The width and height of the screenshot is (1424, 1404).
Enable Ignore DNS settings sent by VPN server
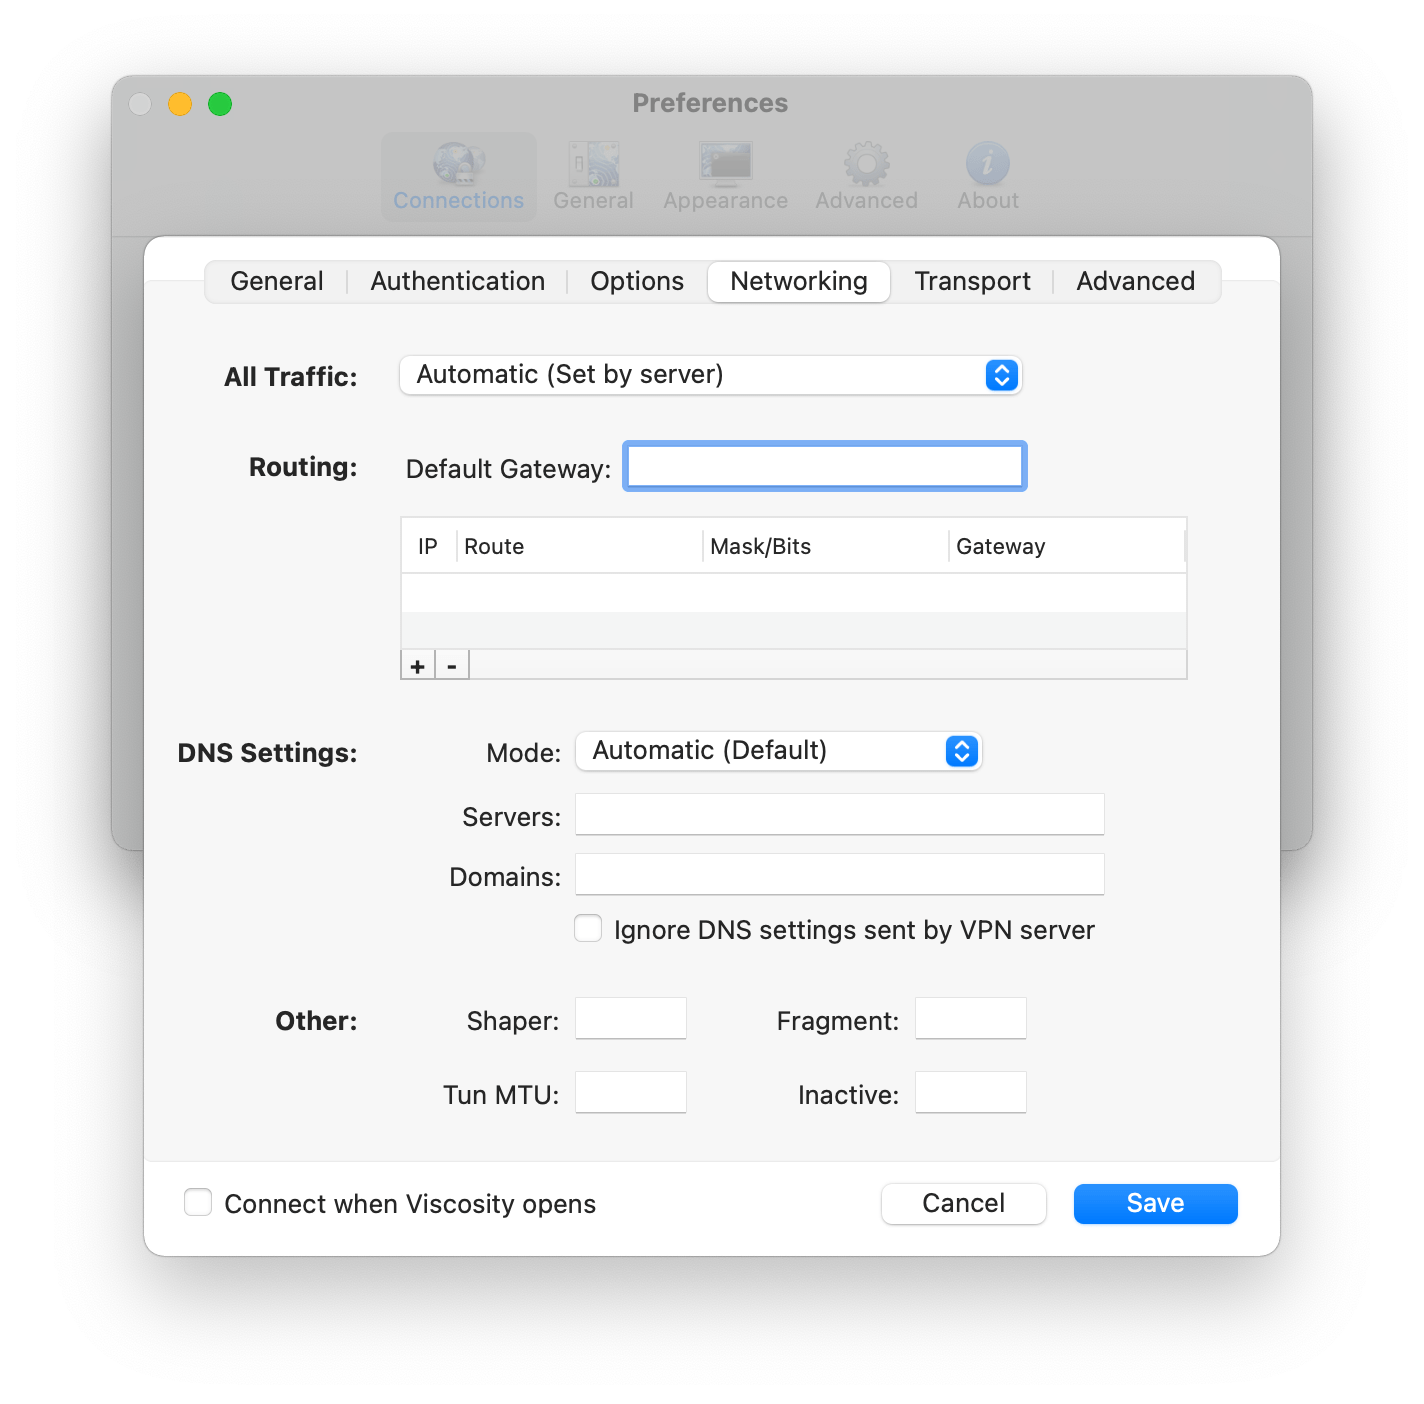tap(588, 929)
